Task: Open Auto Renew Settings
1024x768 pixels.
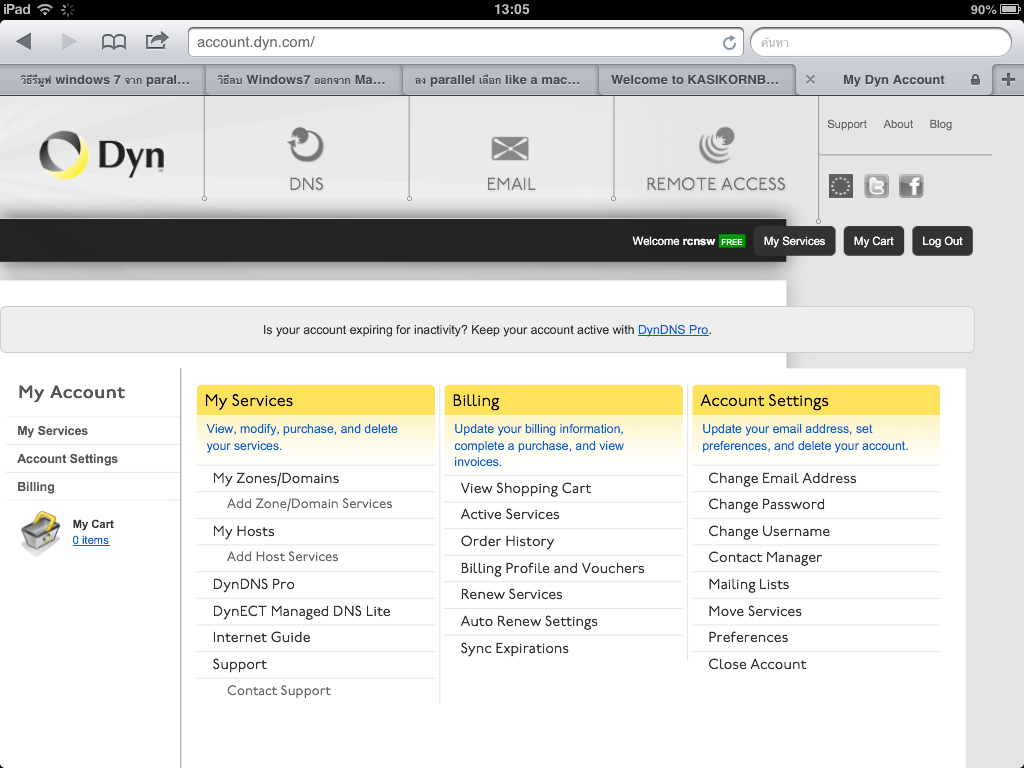Action: click(529, 621)
